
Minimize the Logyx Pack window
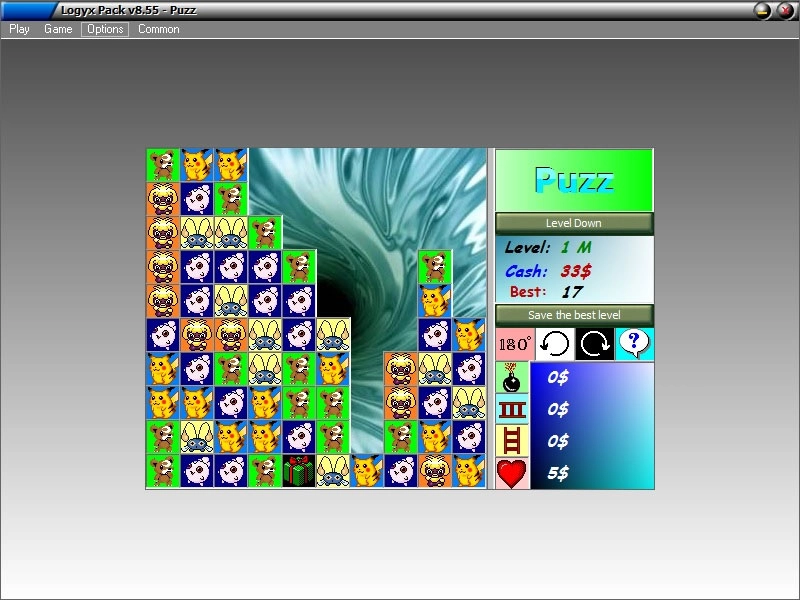point(763,11)
